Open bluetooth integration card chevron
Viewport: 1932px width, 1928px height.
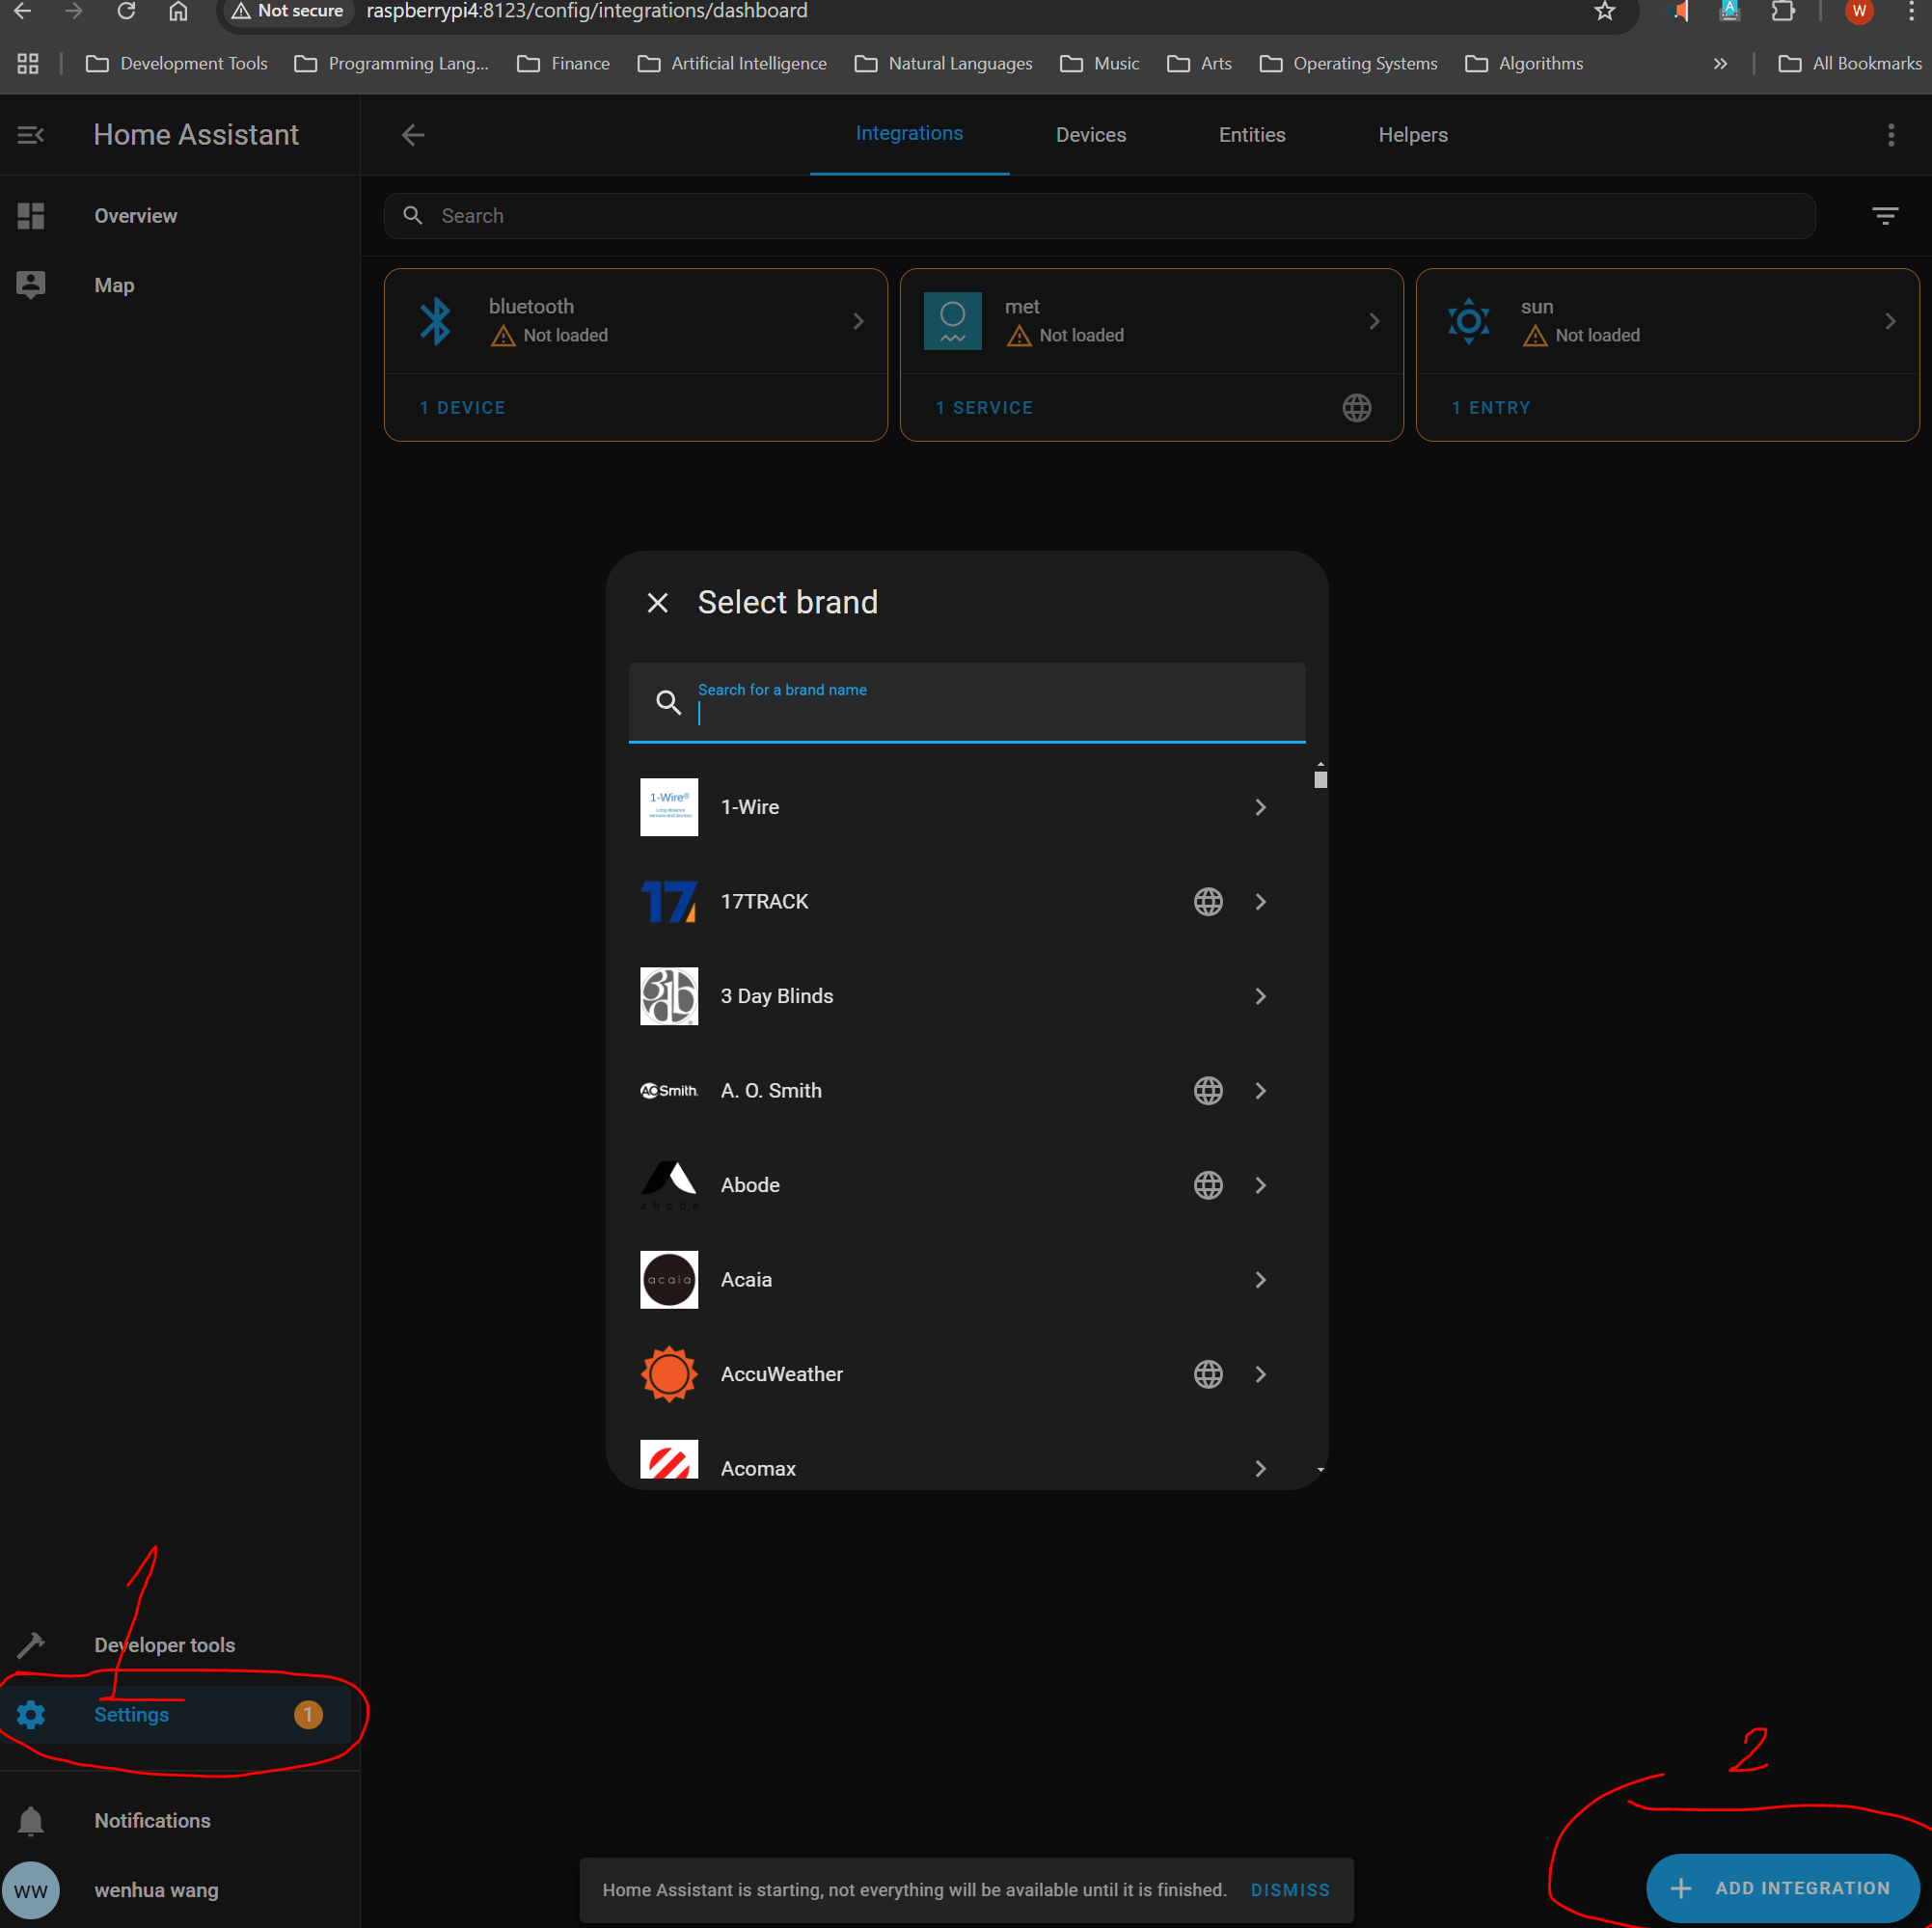click(858, 321)
